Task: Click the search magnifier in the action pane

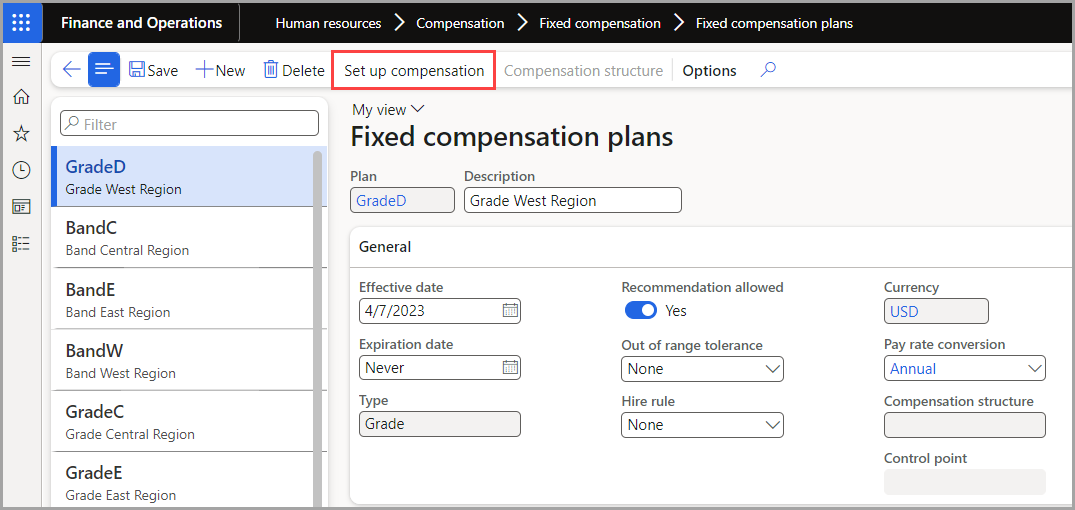Action: (769, 70)
